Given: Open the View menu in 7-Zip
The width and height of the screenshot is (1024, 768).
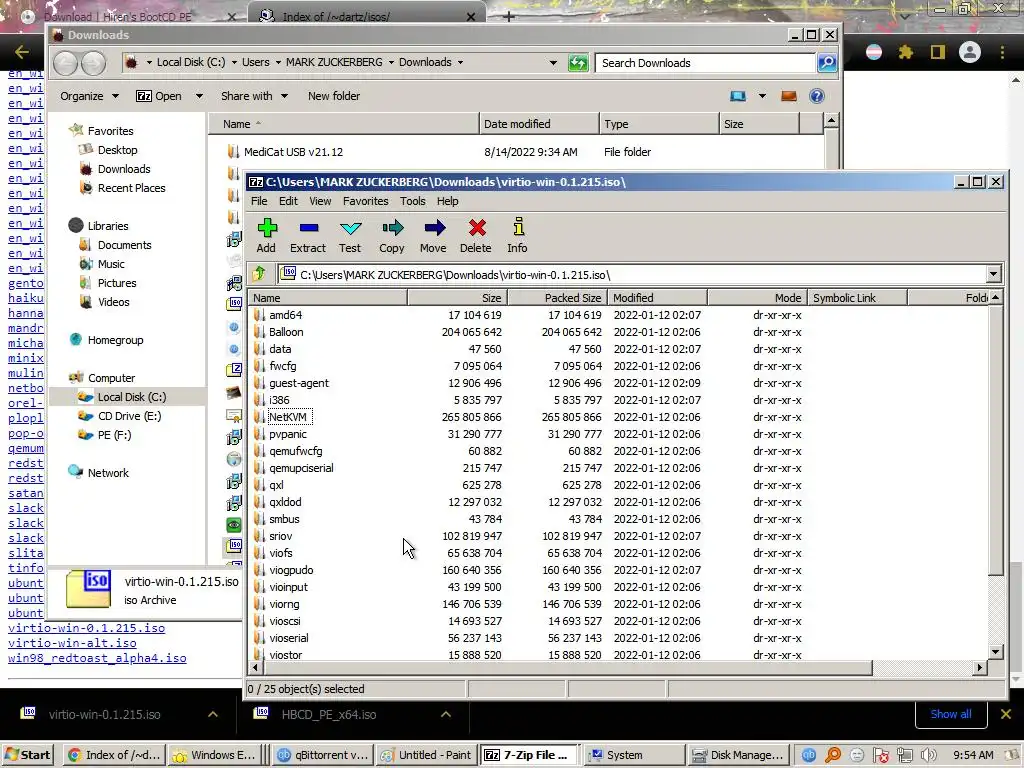Looking at the screenshot, I should [x=320, y=201].
